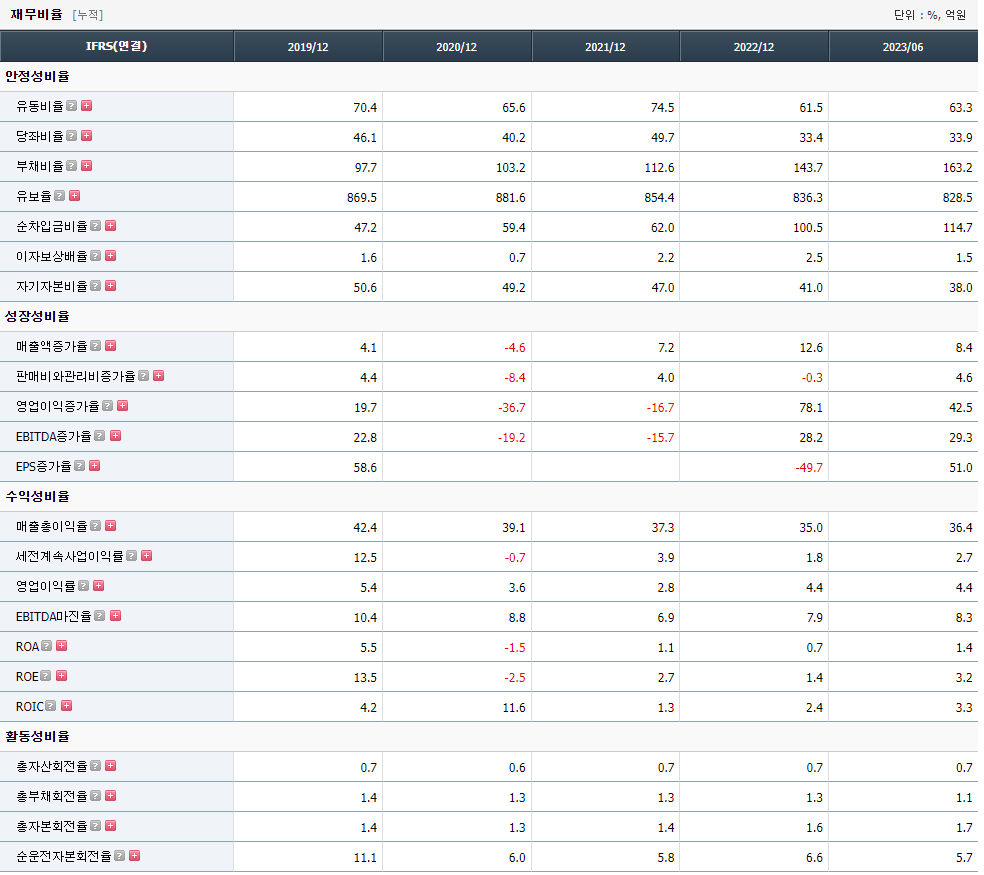
Task: Open help icon for 유보율
Action: 60,196
